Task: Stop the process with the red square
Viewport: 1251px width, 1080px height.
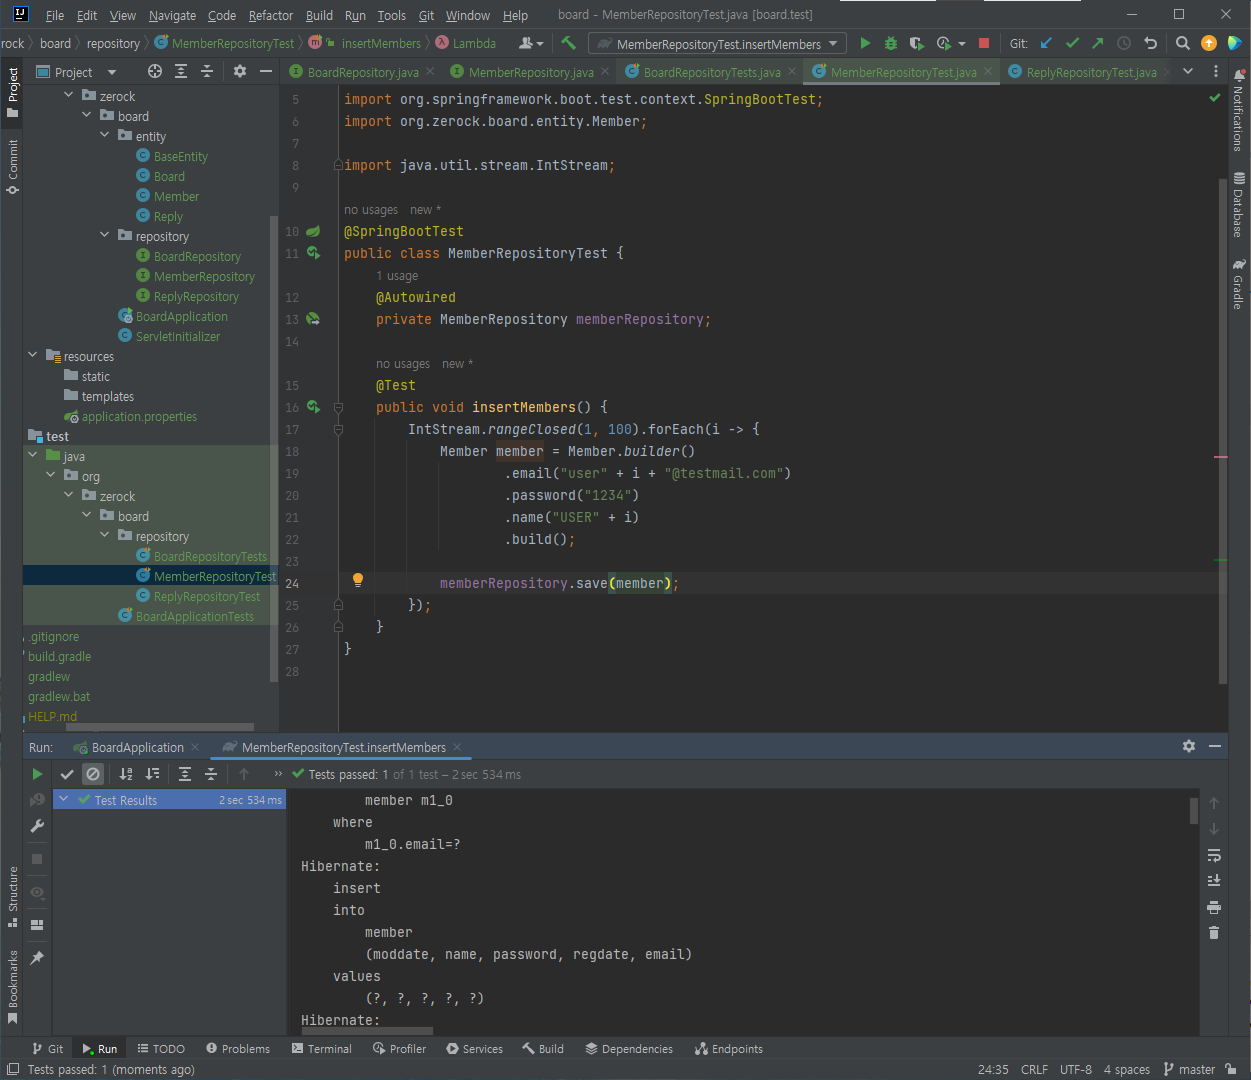Action: point(984,43)
